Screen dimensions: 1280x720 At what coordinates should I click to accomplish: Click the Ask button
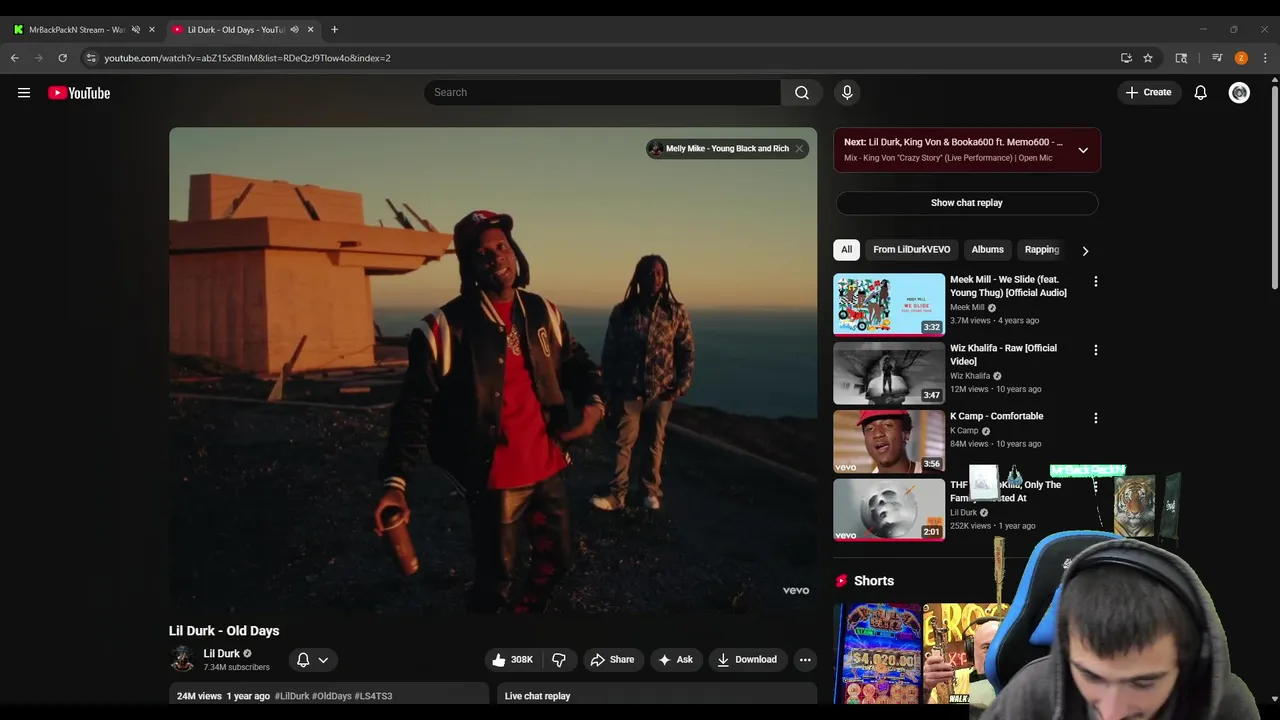pos(675,660)
